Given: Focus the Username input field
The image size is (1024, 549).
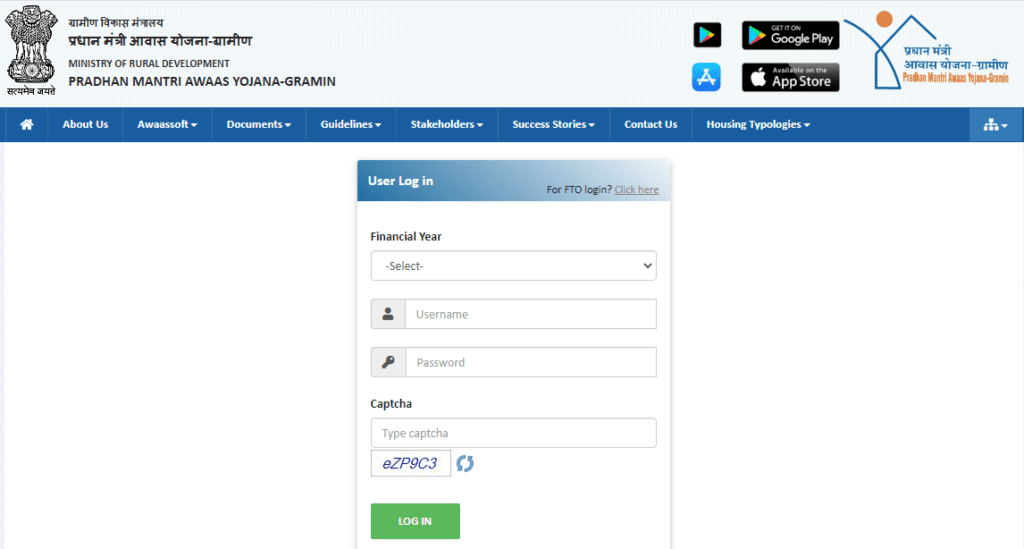Looking at the screenshot, I should pos(530,314).
